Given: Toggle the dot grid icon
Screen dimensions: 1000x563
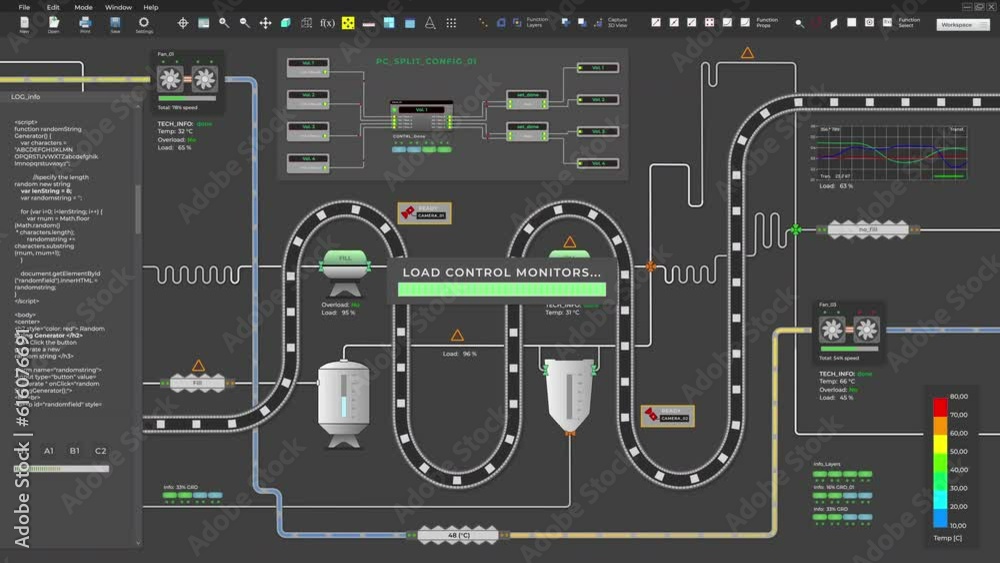Looking at the screenshot, I should click(451, 23).
